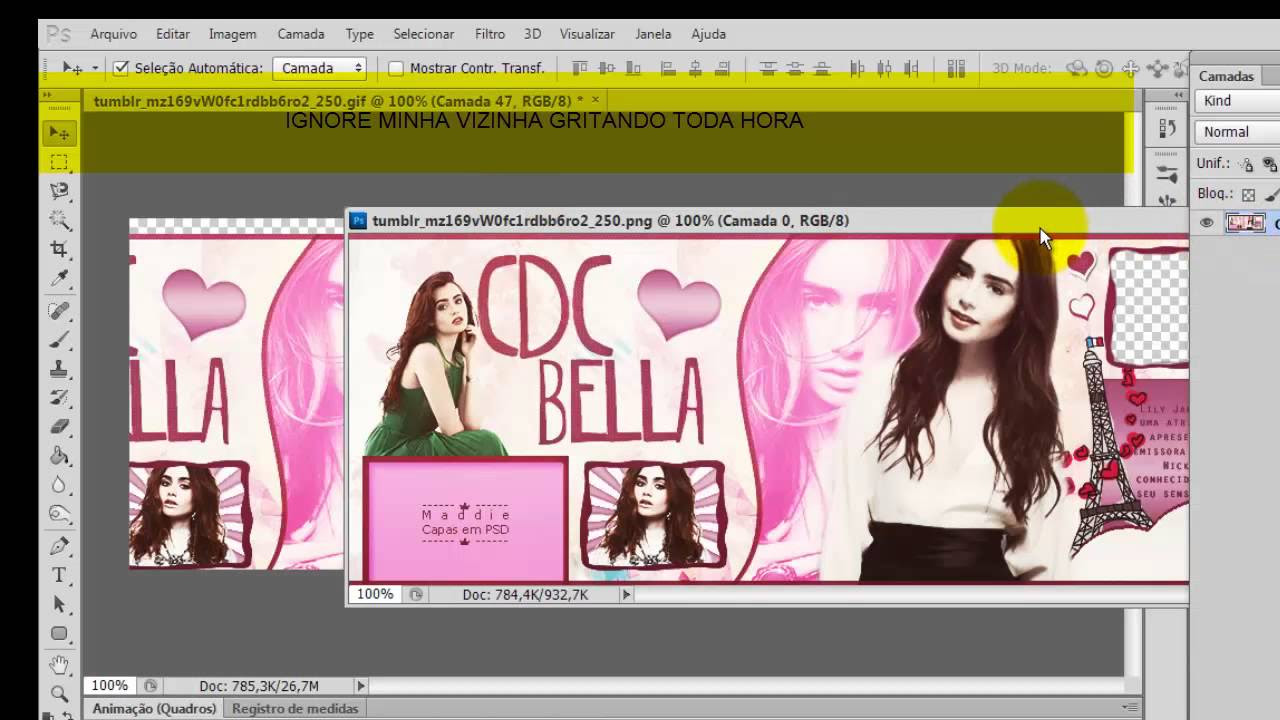Viewport: 1280px width, 720px height.
Task: Select the Pen tool
Action: click(x=59, y=547)
